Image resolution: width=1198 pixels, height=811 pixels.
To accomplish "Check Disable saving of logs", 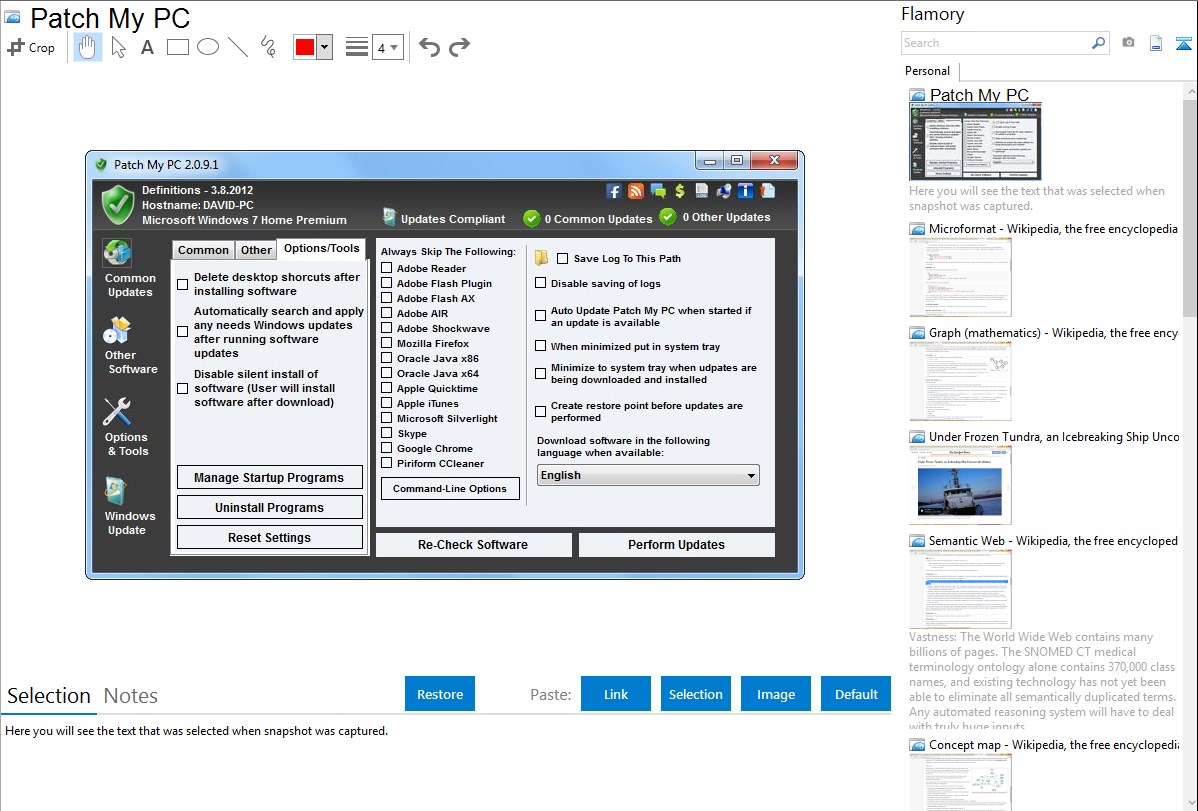I will tap(541, 283).
